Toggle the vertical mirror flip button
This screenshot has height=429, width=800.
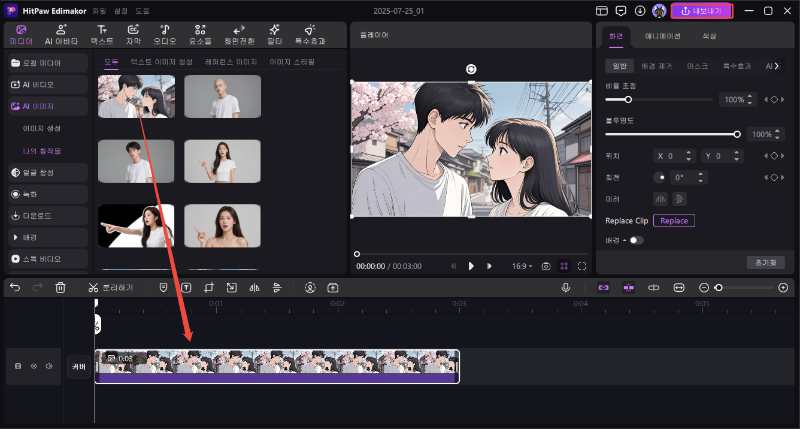coord(679,199)
